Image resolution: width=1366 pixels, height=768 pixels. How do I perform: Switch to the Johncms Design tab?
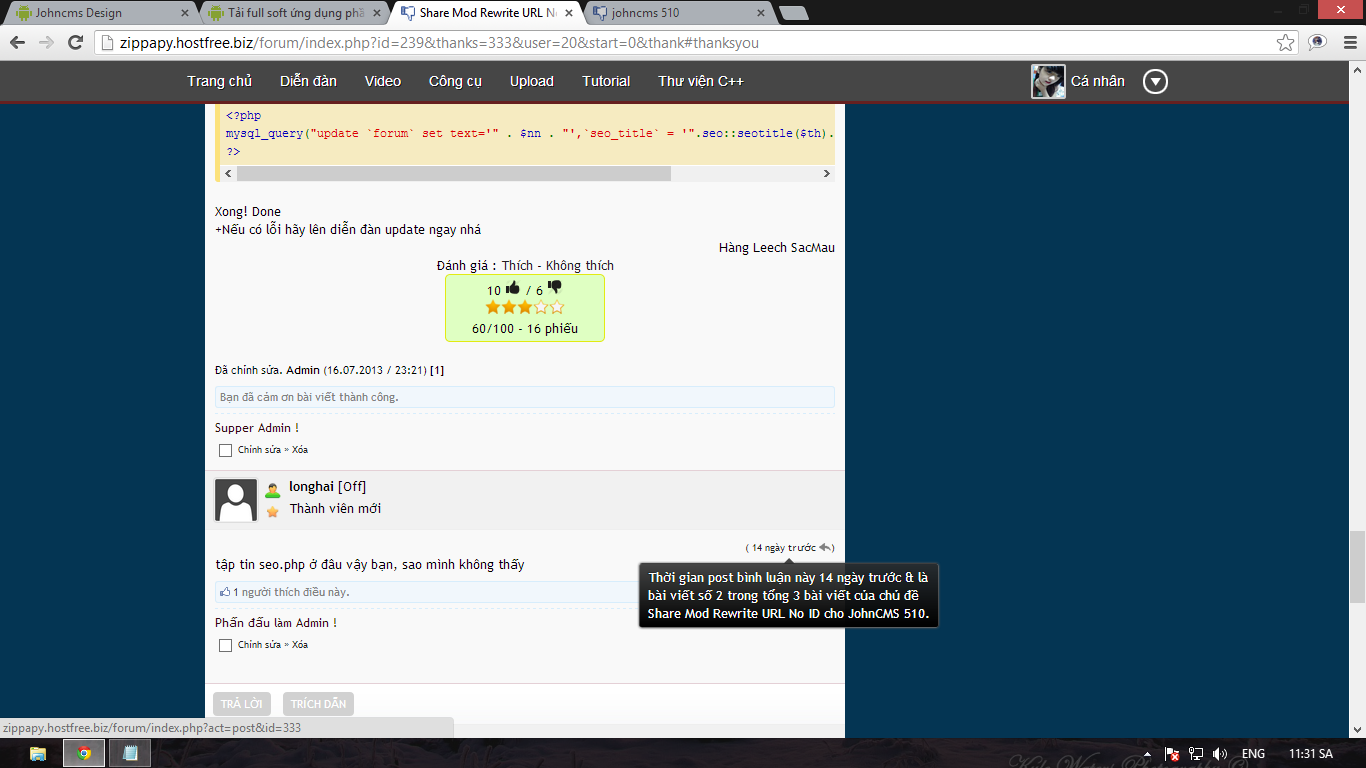(98, 13)
